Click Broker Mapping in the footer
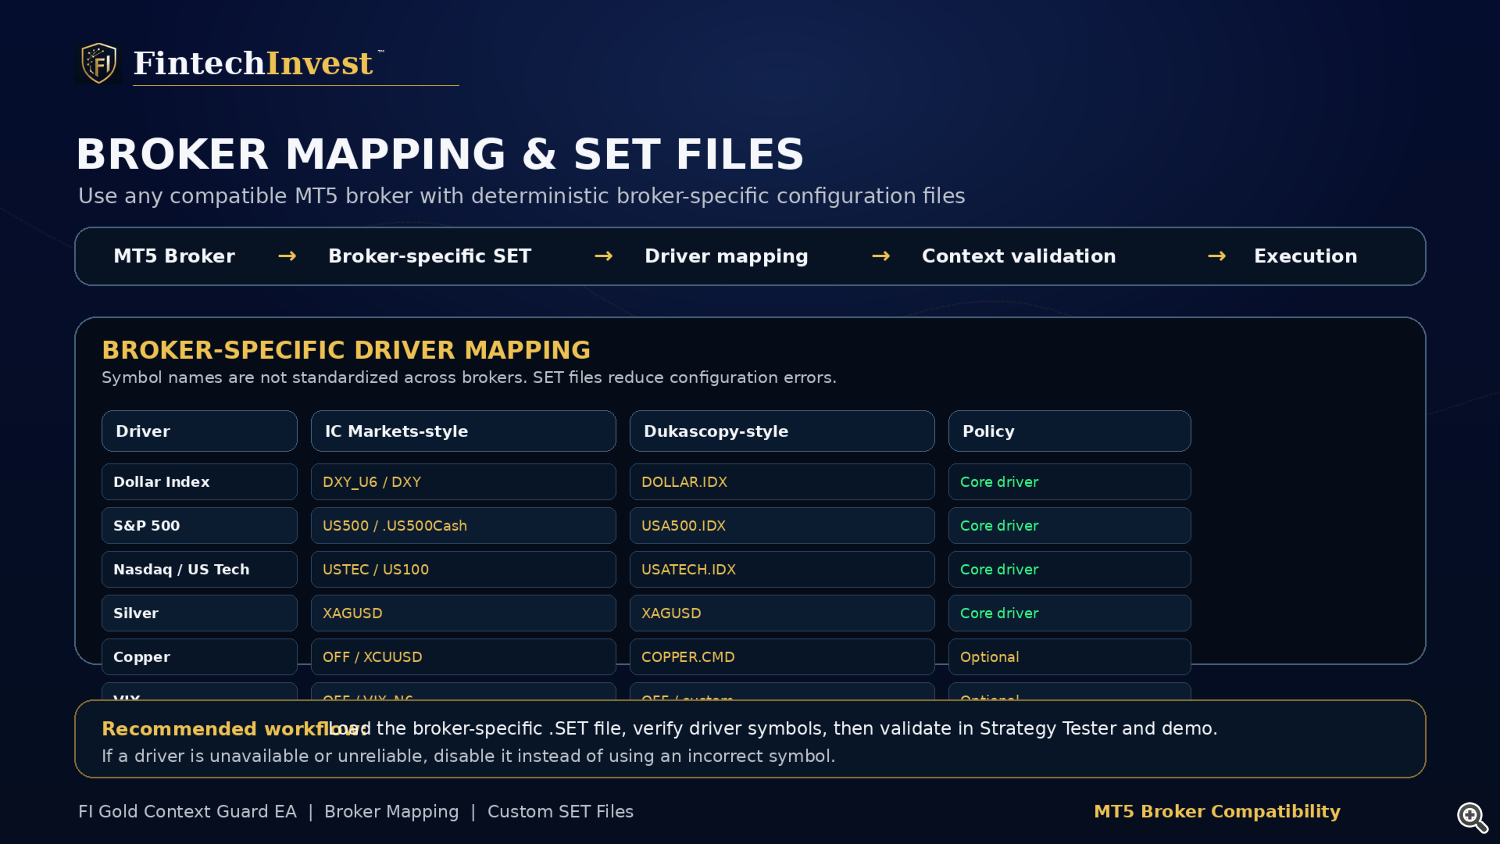Screen dimensions: 1500x844 click(391, 812)
